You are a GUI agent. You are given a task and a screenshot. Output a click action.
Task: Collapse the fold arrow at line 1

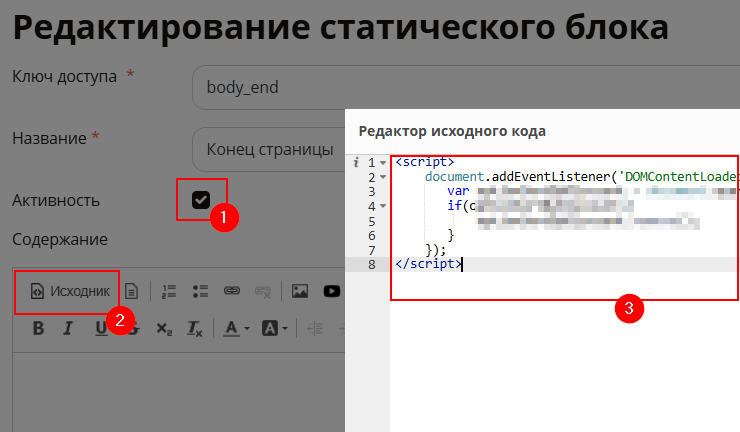(x=383, y=163)
